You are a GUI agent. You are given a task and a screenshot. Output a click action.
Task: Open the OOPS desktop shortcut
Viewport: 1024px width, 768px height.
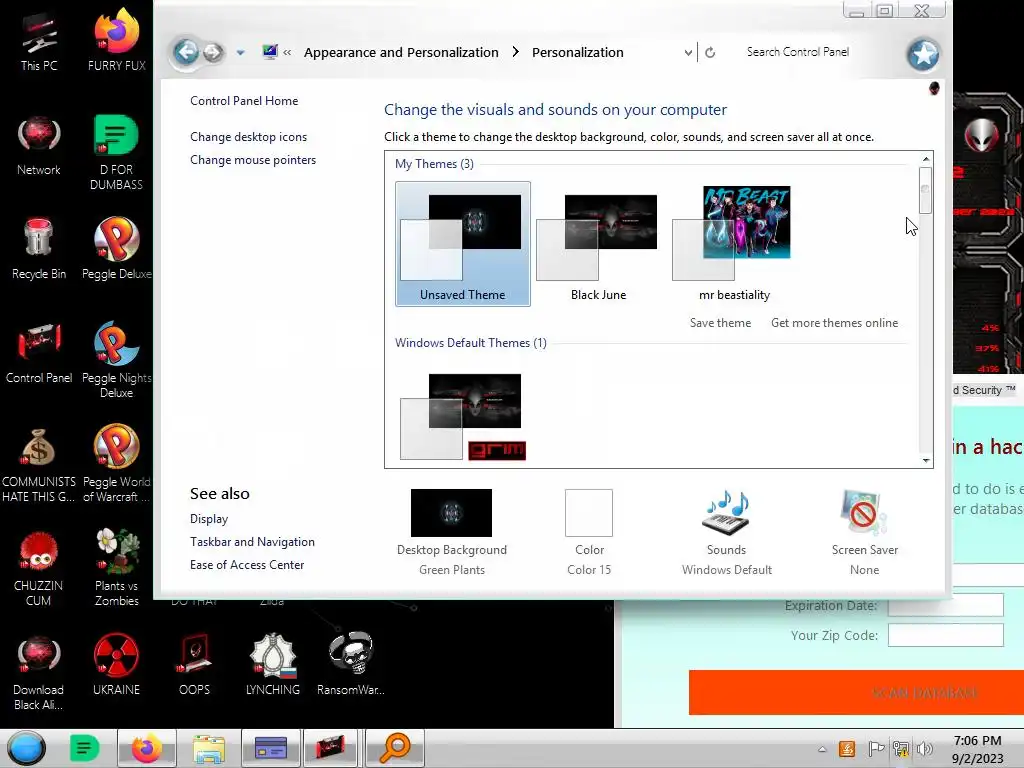coord(194,665)
